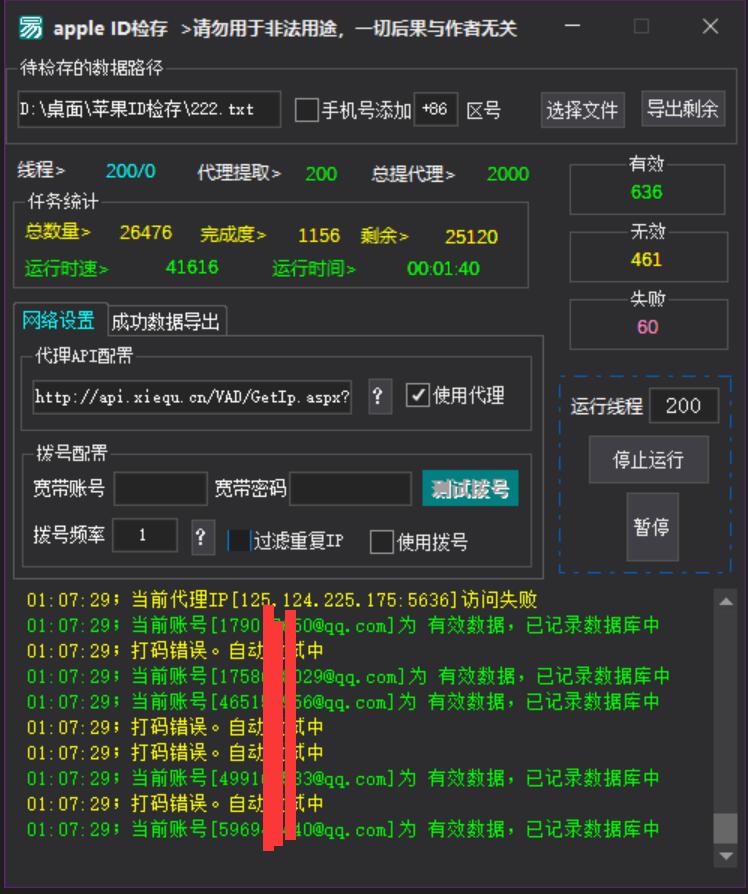Switch to the 网络设置 tab
The height and width of the screenshot is (894, 748).
[x=59, y=321]
